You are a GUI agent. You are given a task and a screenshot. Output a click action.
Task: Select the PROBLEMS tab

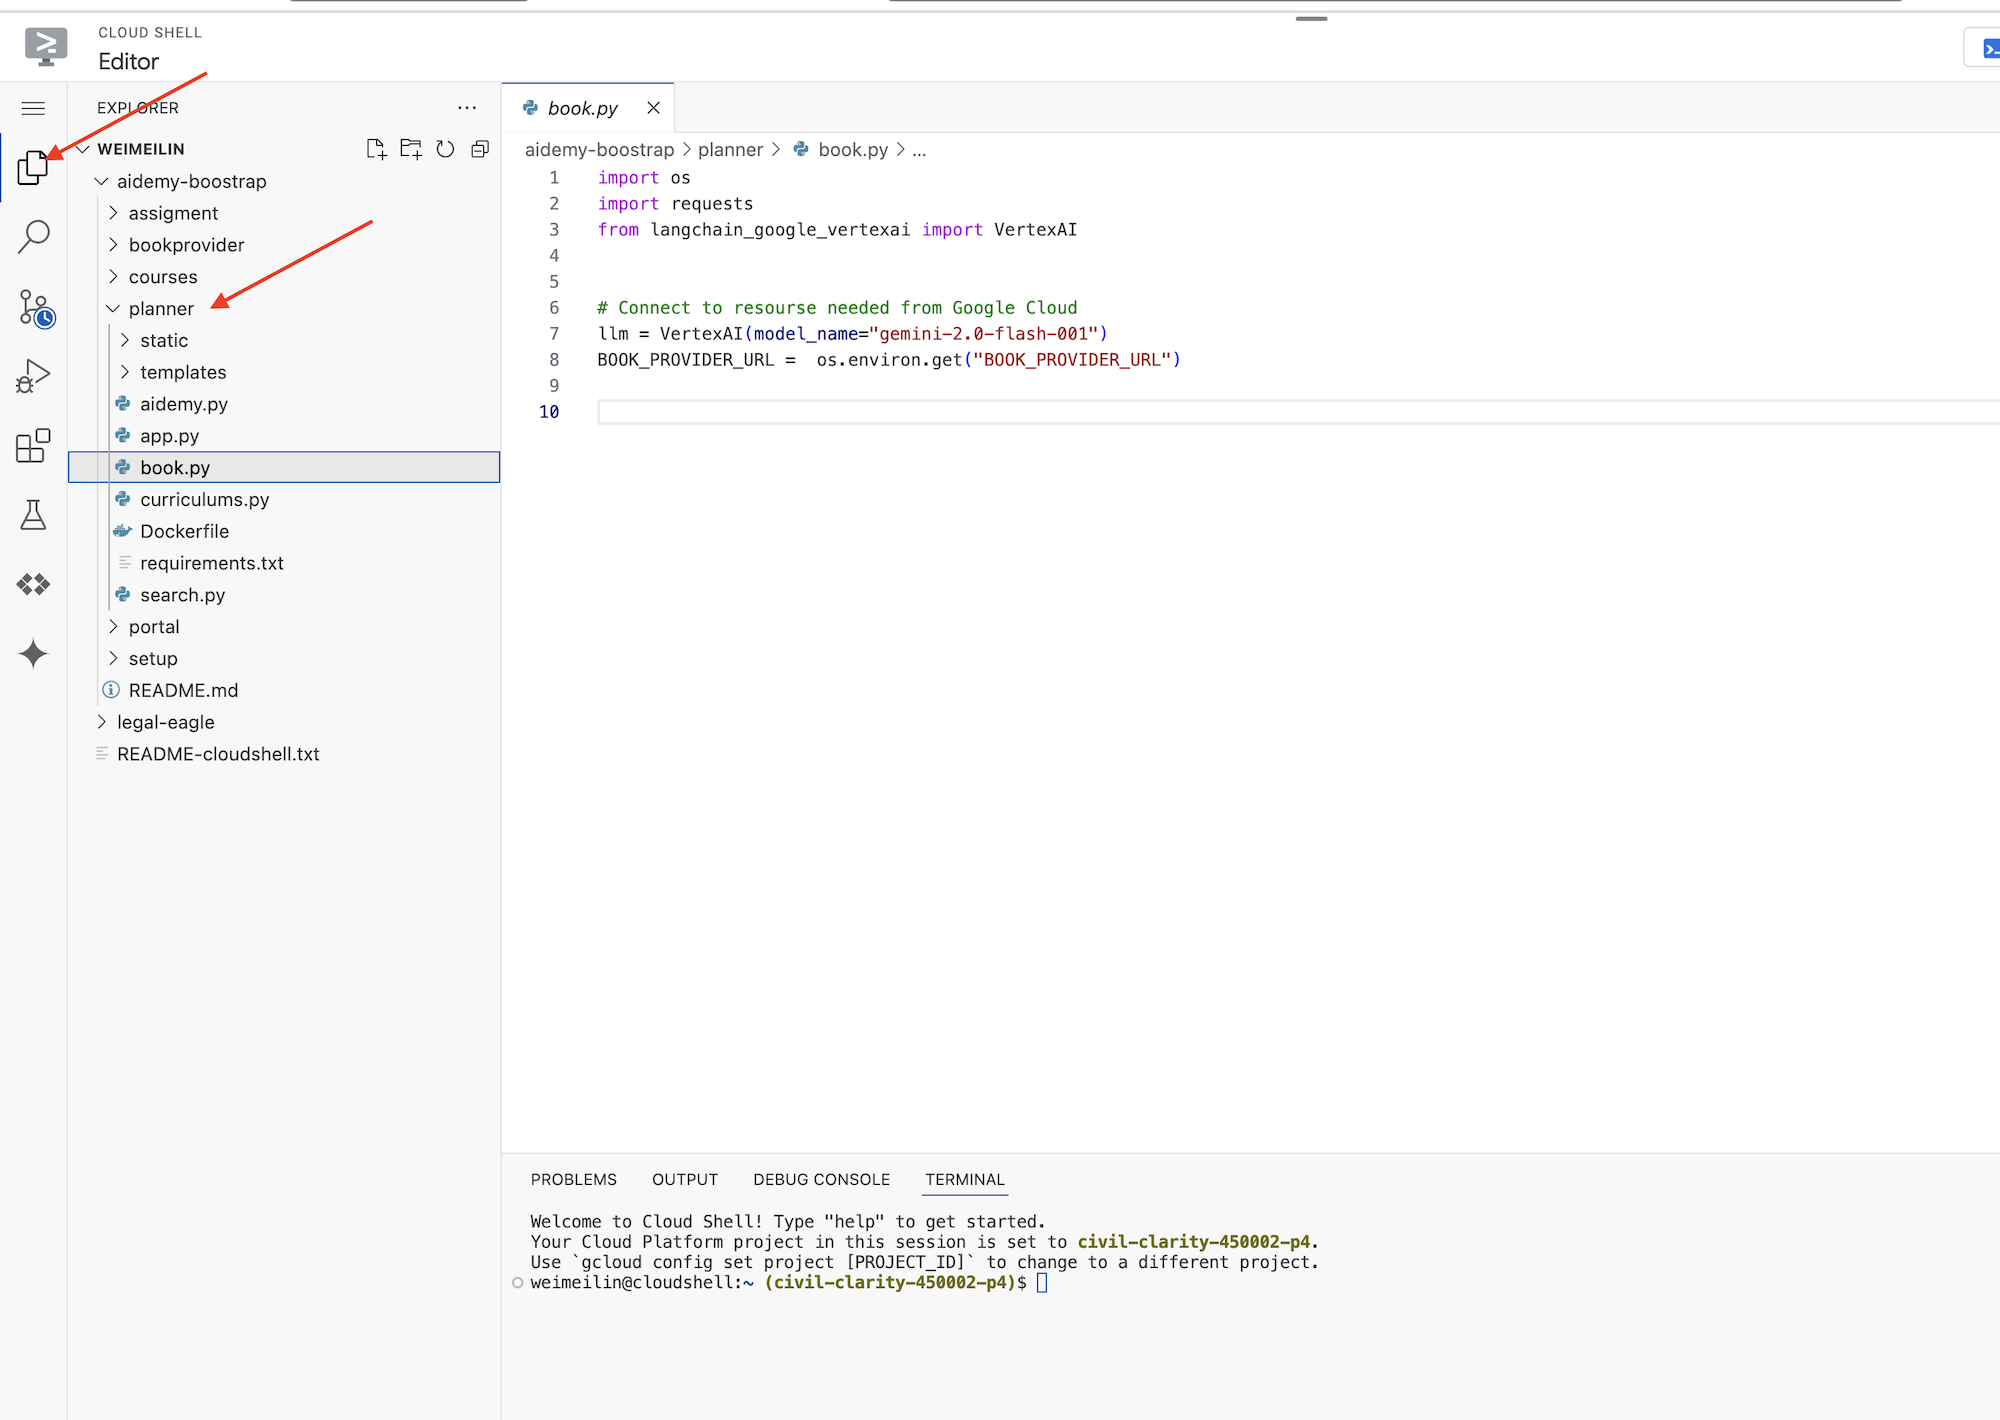click(x=575, y=1179)
